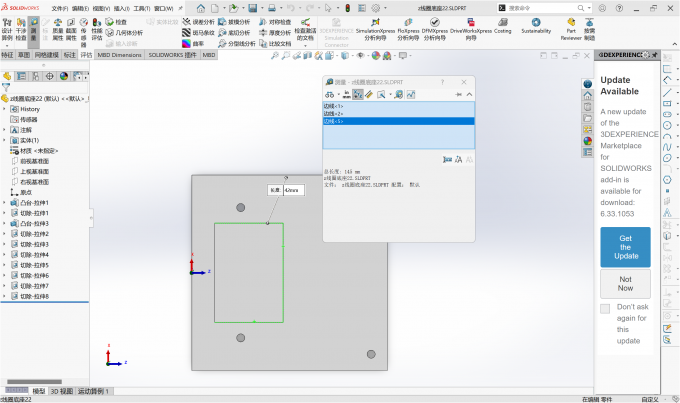This screenshot has height=403, width=680.
Task: Launch SimulationXpress analysis wizard
Action: tap(375, 29)
